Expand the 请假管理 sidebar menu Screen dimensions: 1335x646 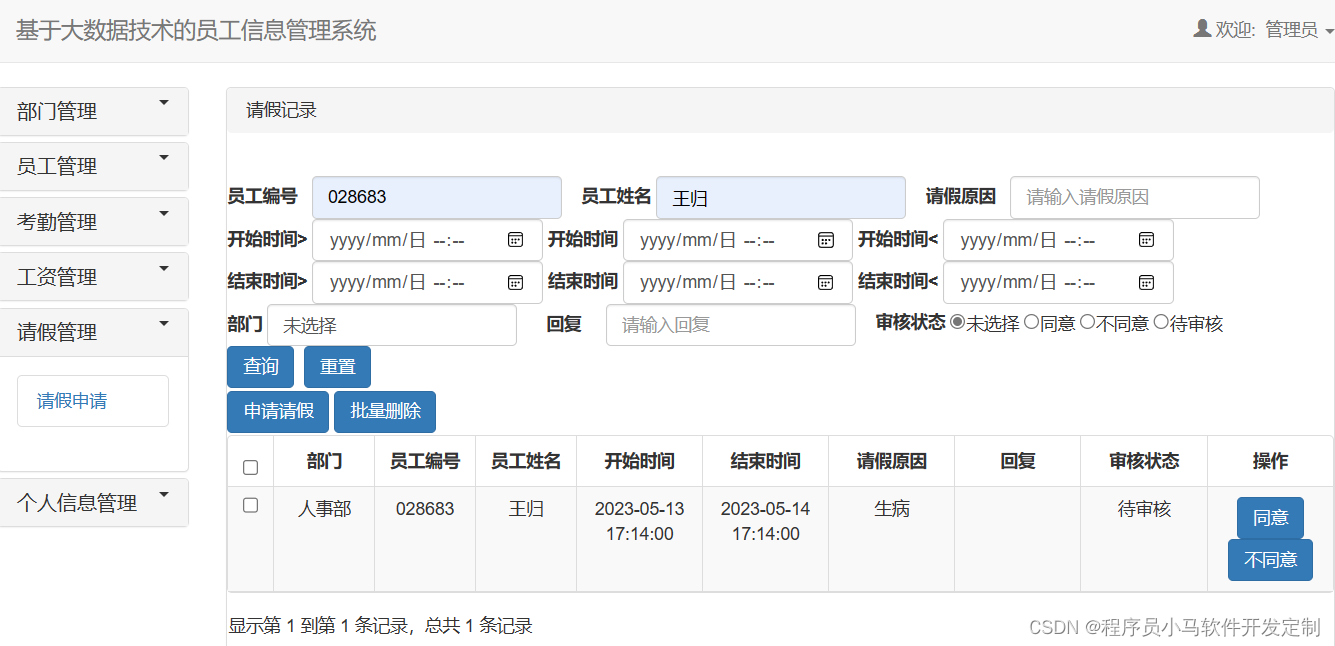point(94,331)
